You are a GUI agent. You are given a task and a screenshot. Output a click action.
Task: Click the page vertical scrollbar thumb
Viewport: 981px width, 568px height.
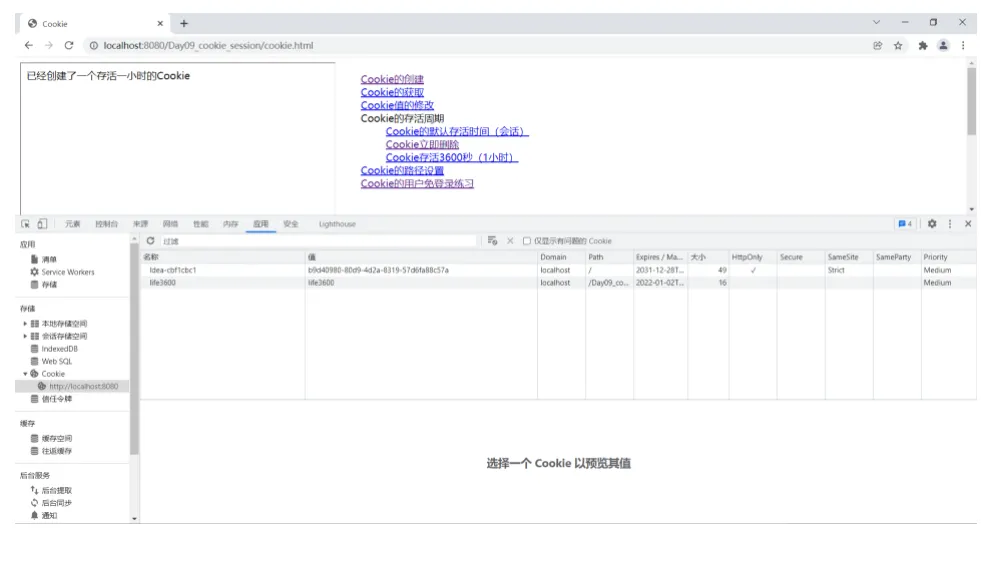[971, 101]
